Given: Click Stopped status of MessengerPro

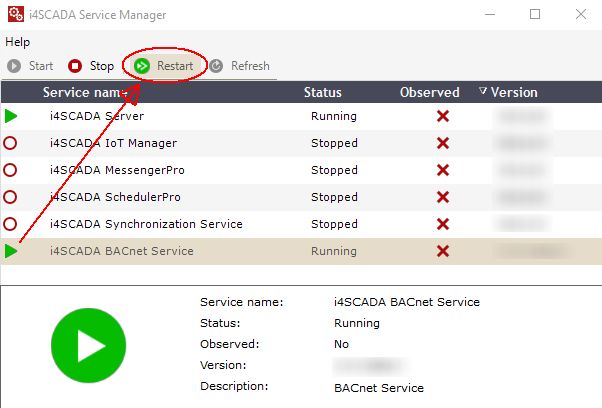Looking at the screenshot, I should click(334, 170).
